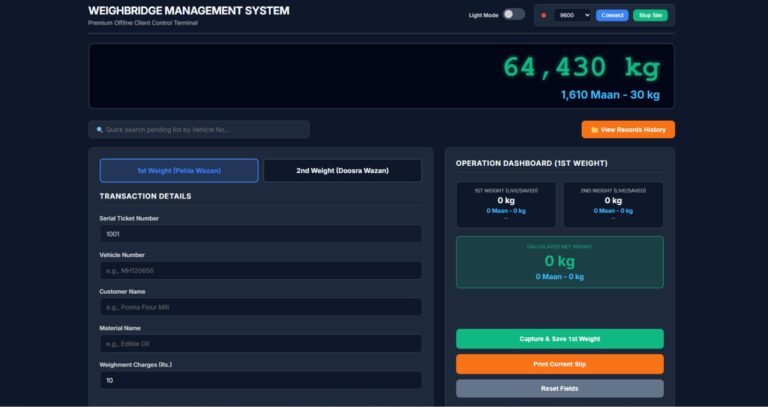Click the magnifier icon in the search box
768x407 pixels.
tap(99, 130)
